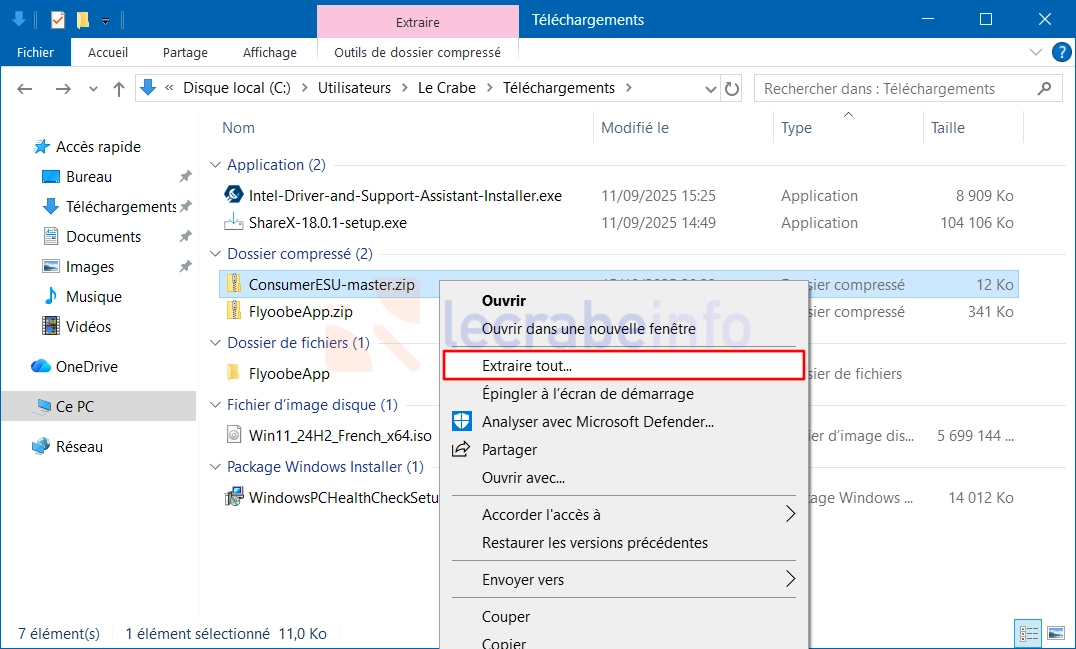The width and height of the screenshot is (1076, 649).
Task: Open the Fichier menu
Action: pos(36,52)
